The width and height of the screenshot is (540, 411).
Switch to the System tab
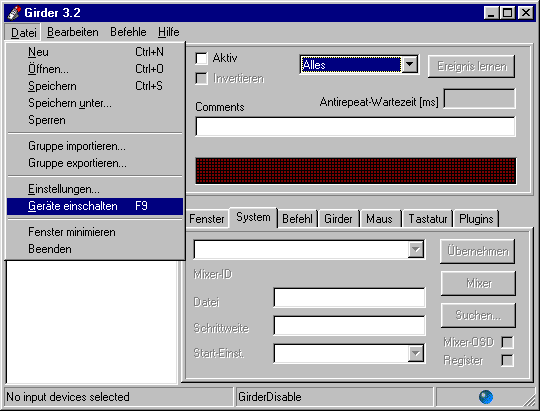(253, 217)
